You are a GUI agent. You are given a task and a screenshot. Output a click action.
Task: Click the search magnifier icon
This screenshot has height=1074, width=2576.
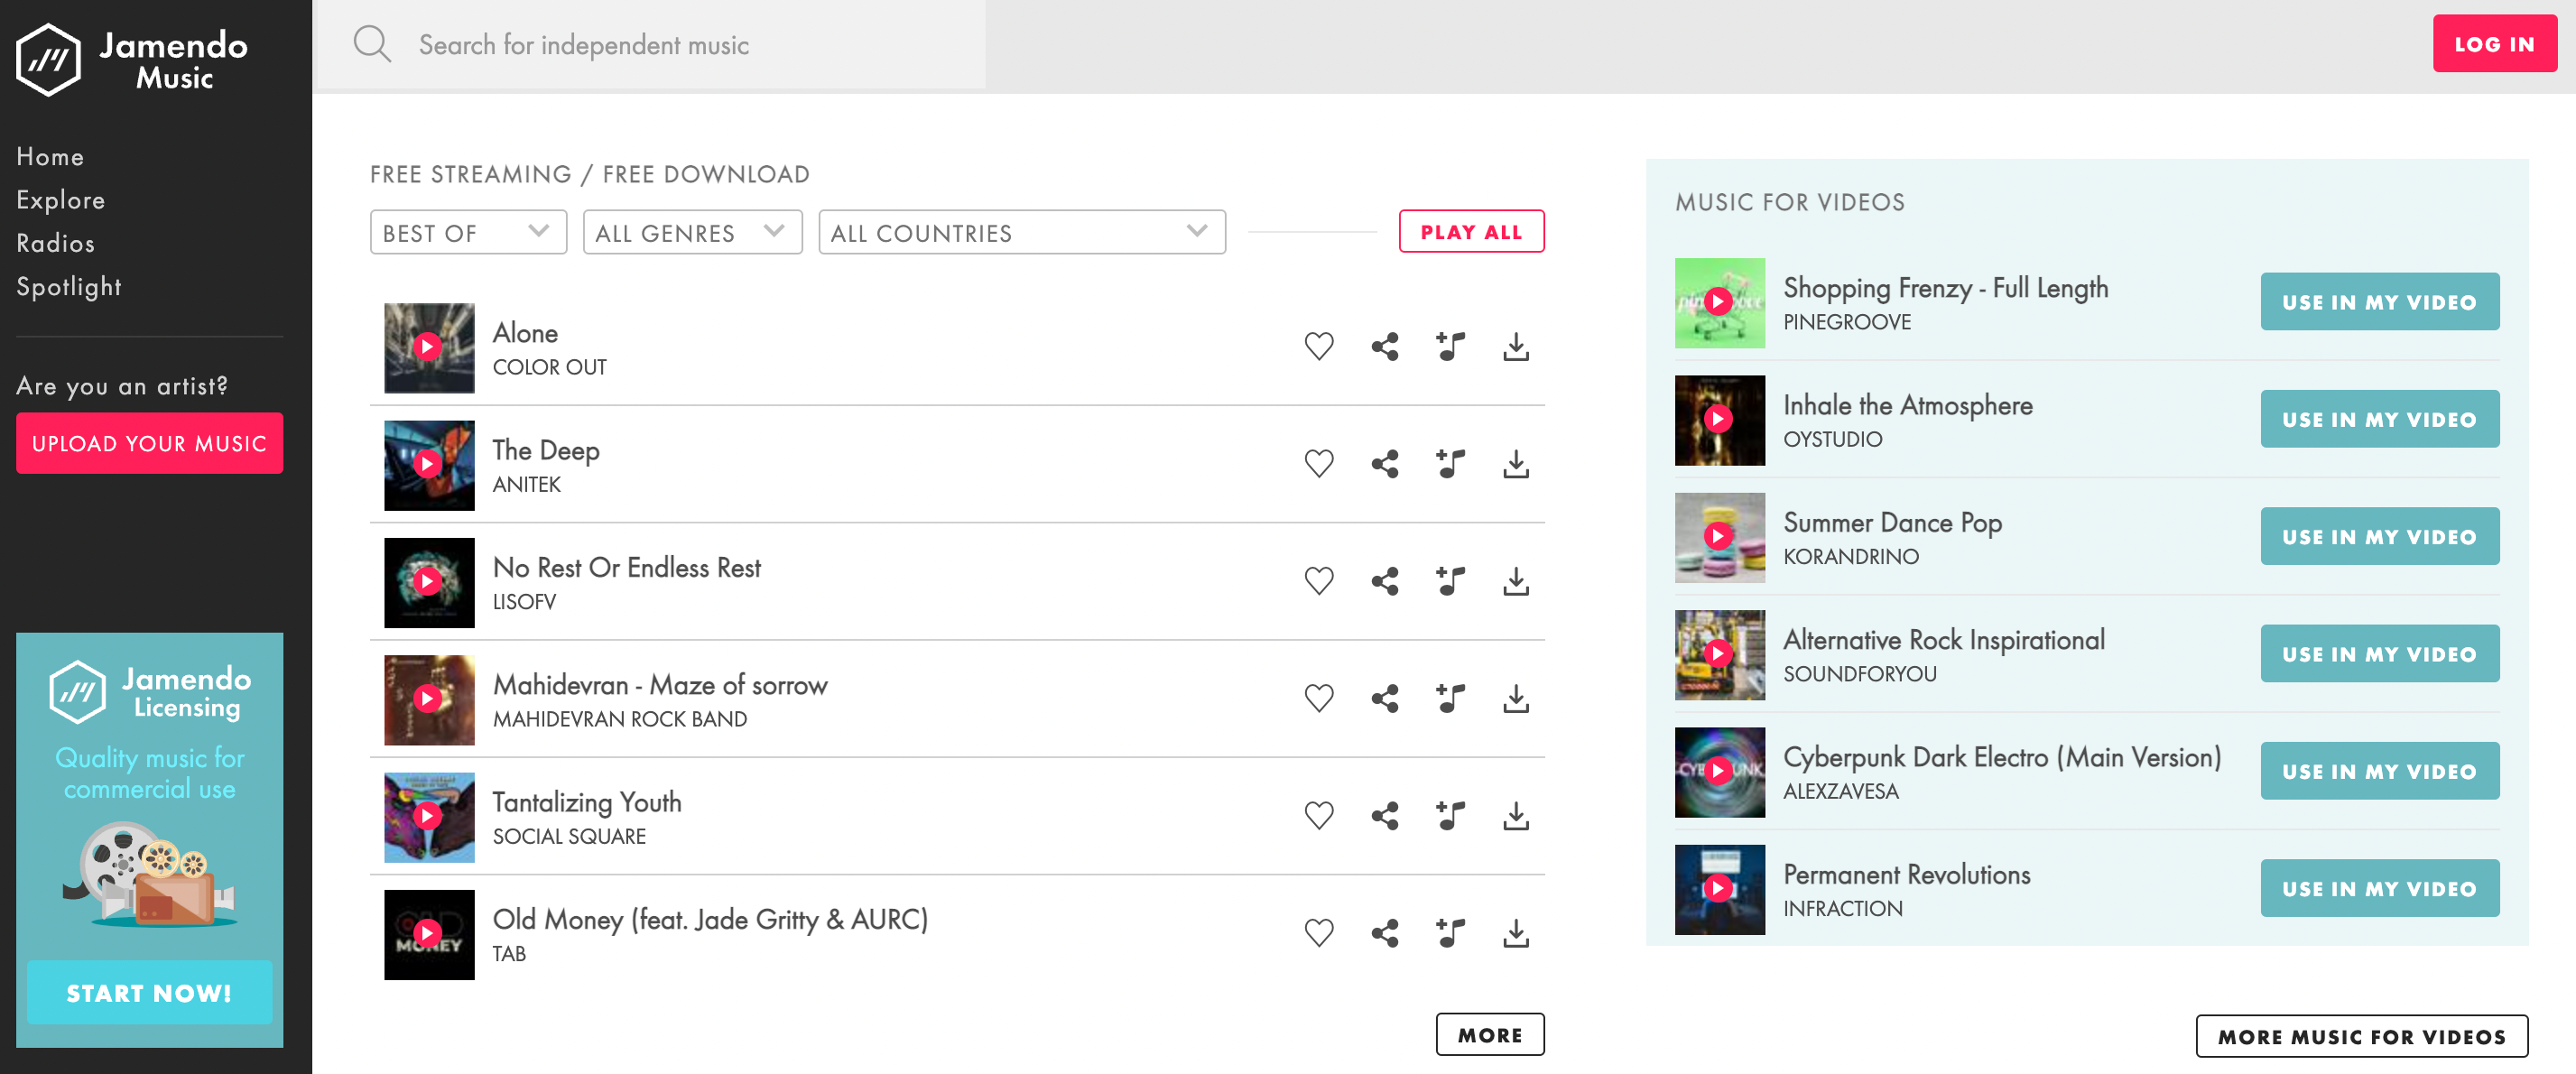tap(372, 45)
